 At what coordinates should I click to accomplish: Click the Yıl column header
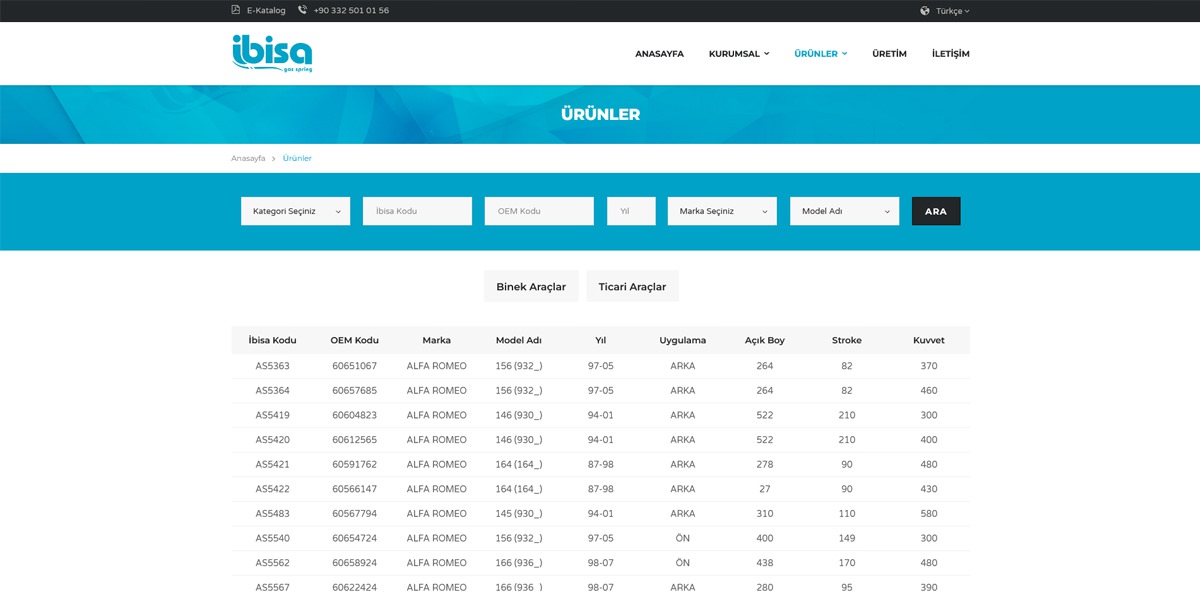point(601,340)
